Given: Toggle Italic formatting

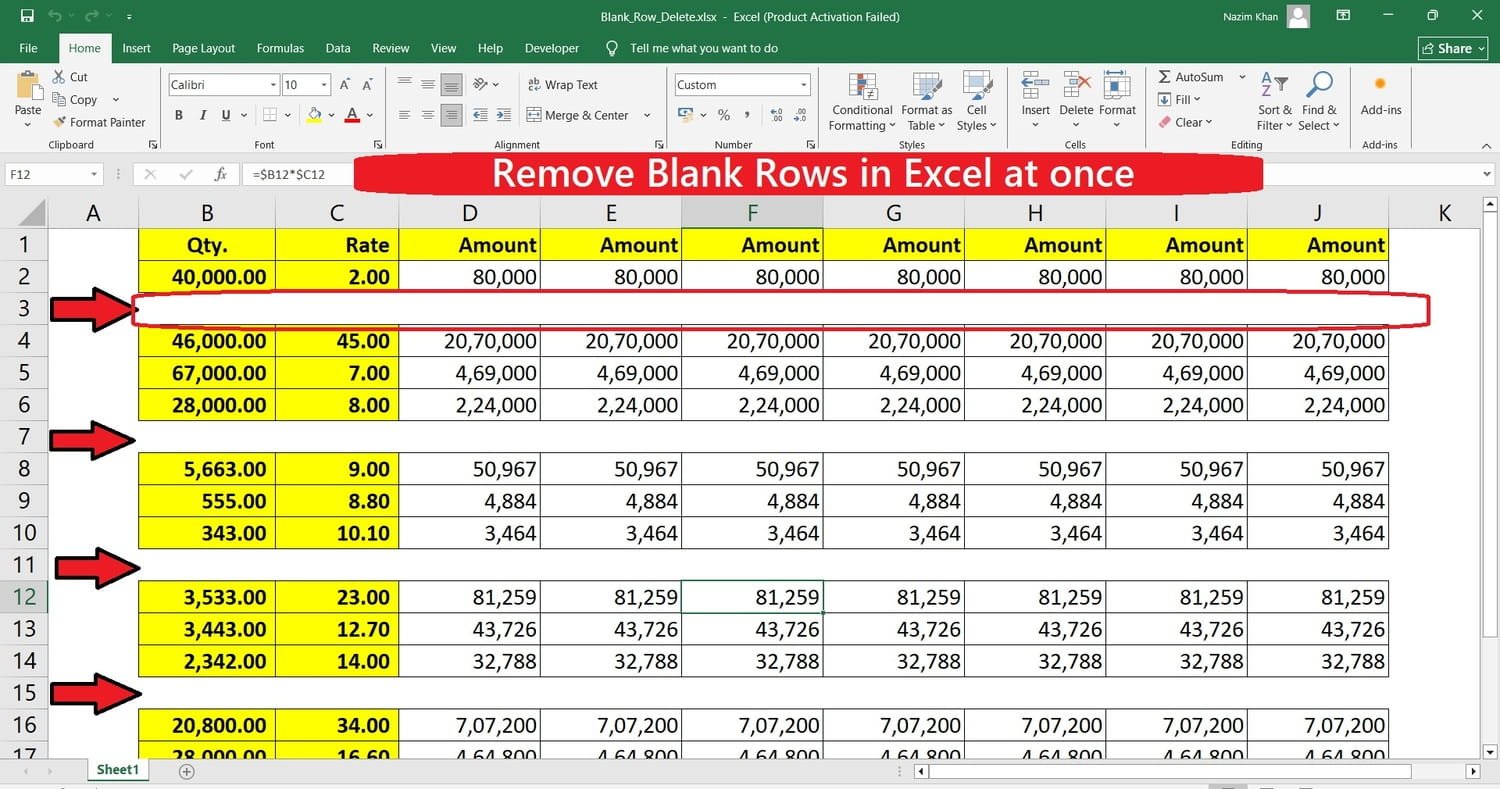Looking at the screenshot, I should click(203, 115).
